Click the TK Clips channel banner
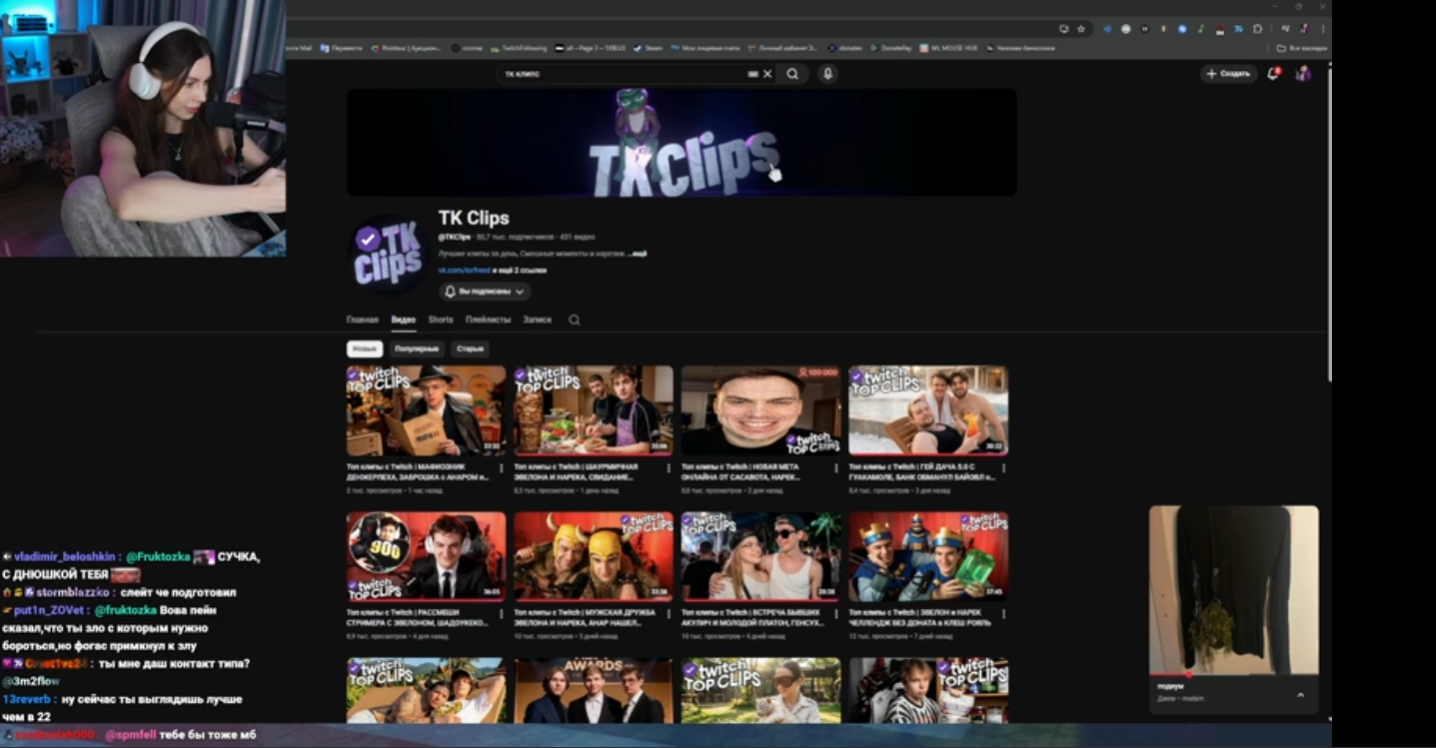 click(682, 142)
